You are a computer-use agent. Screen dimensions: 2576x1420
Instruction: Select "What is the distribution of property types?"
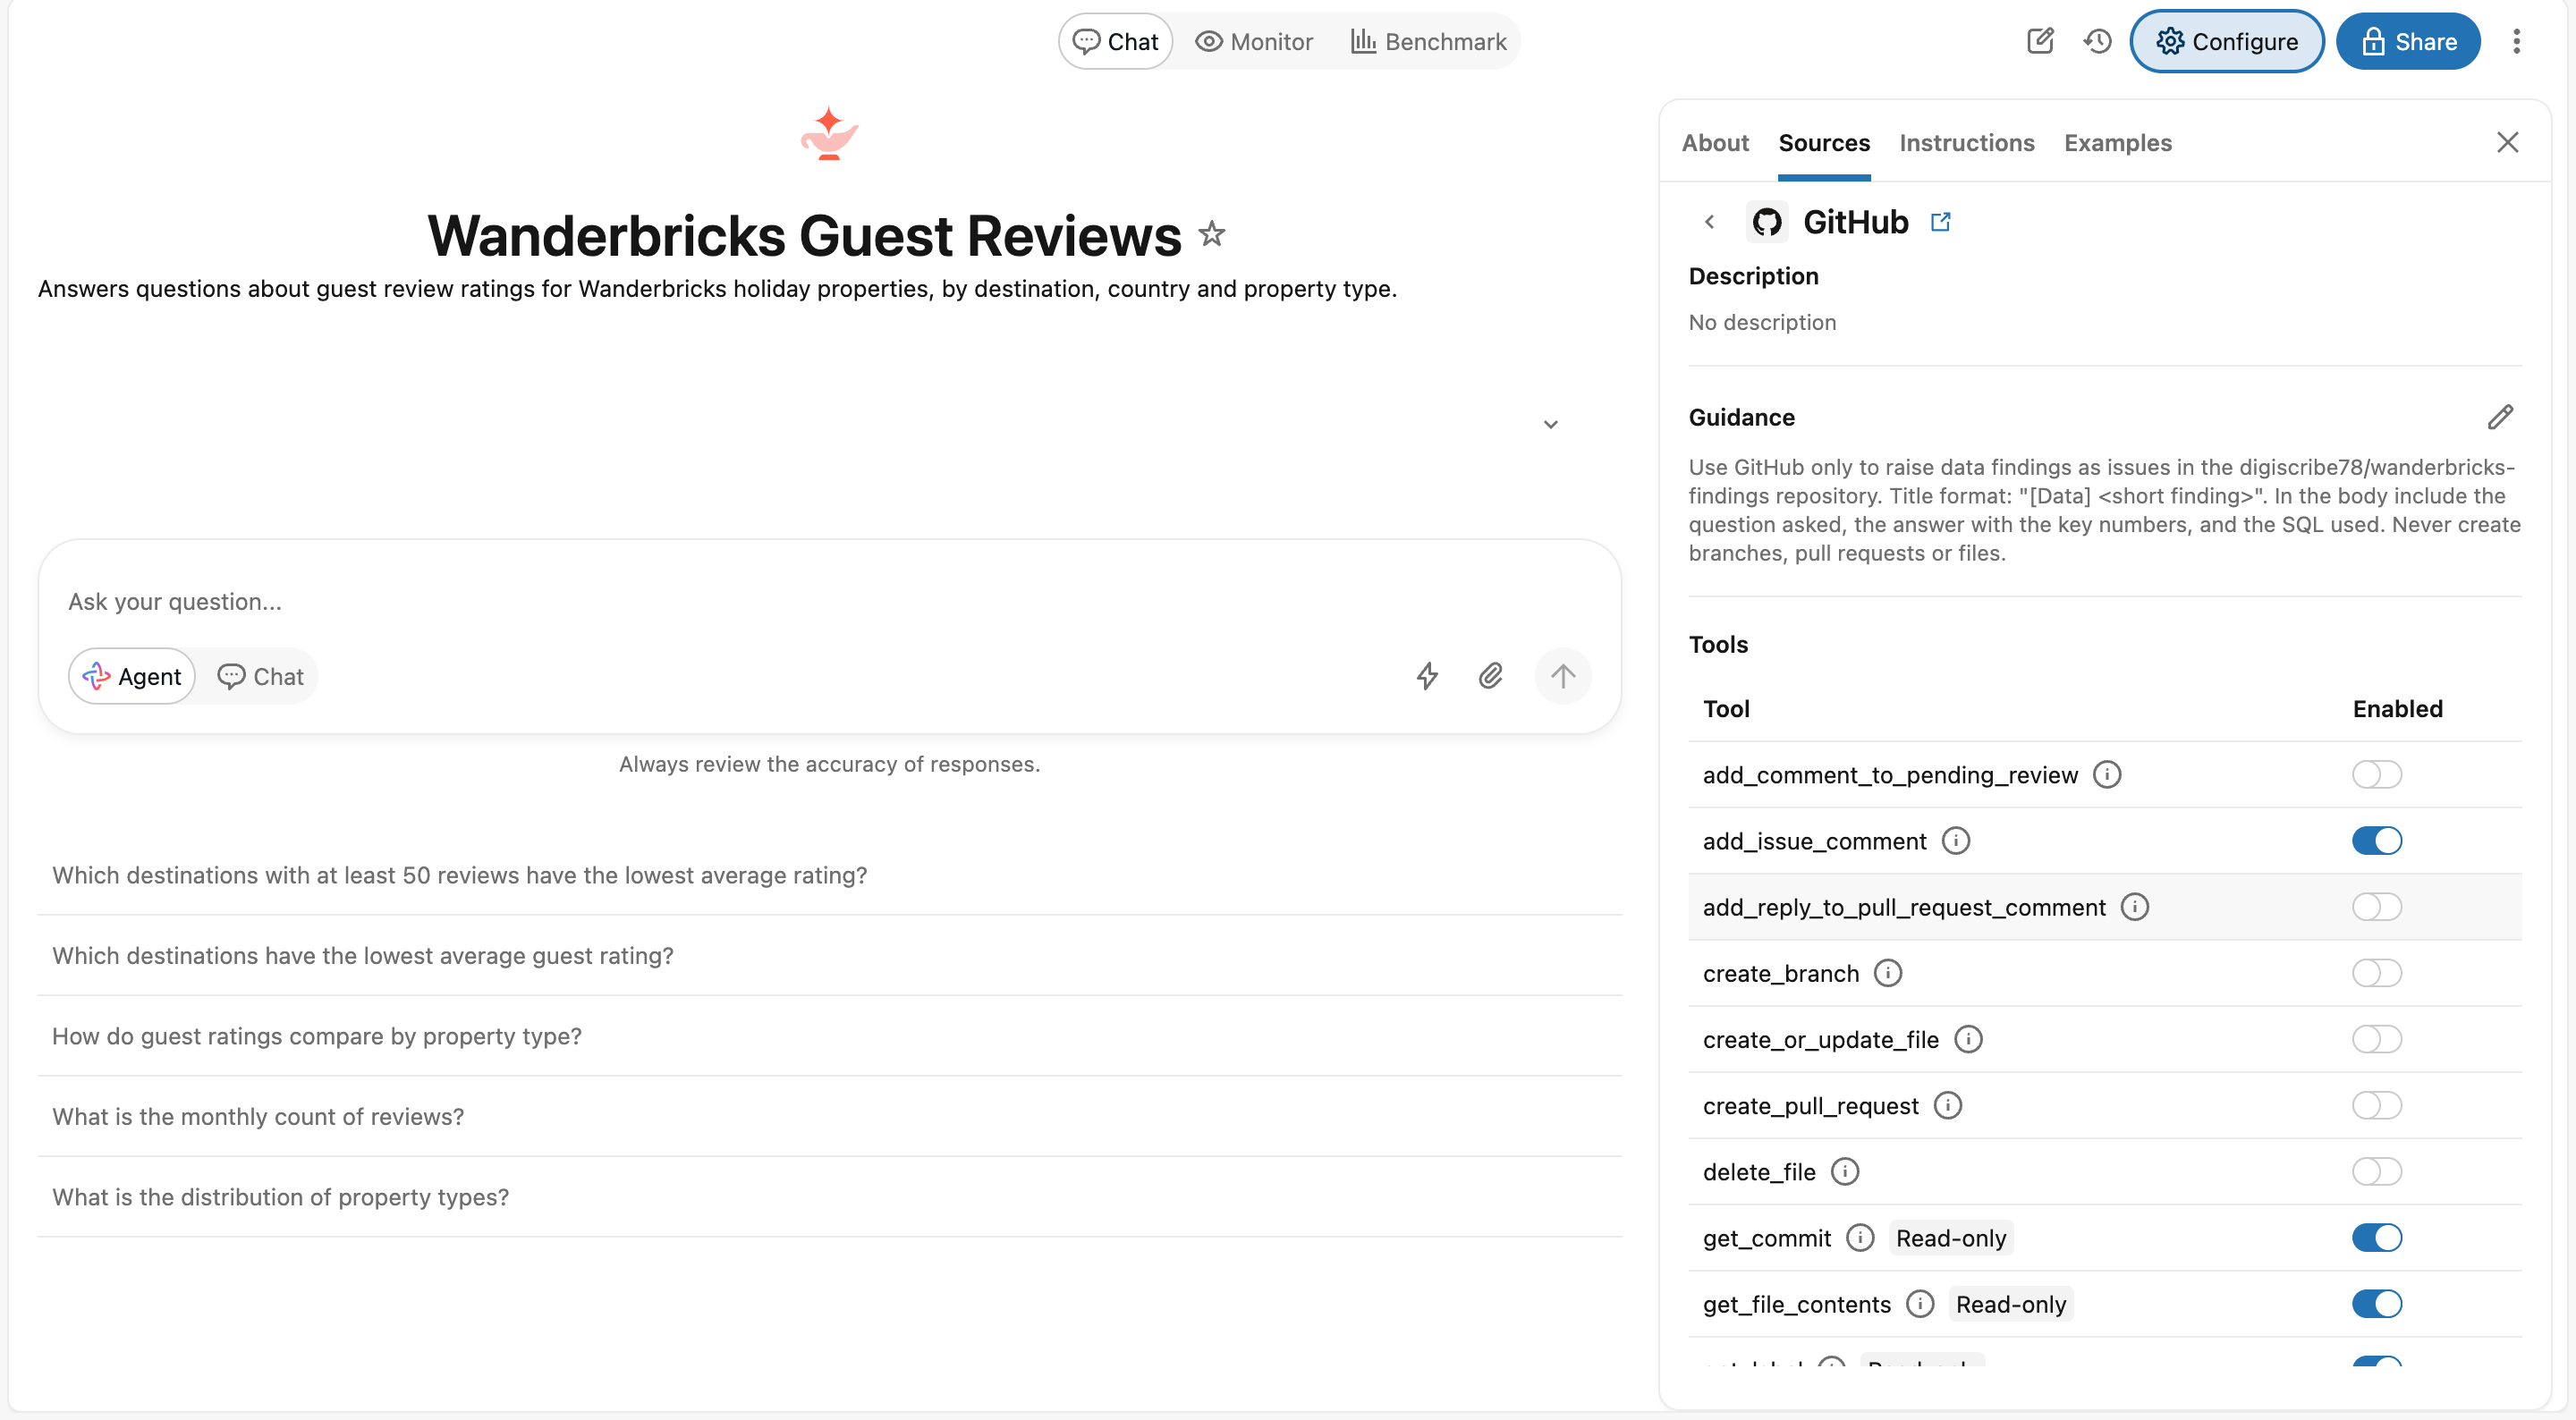tap(829, 1197)
